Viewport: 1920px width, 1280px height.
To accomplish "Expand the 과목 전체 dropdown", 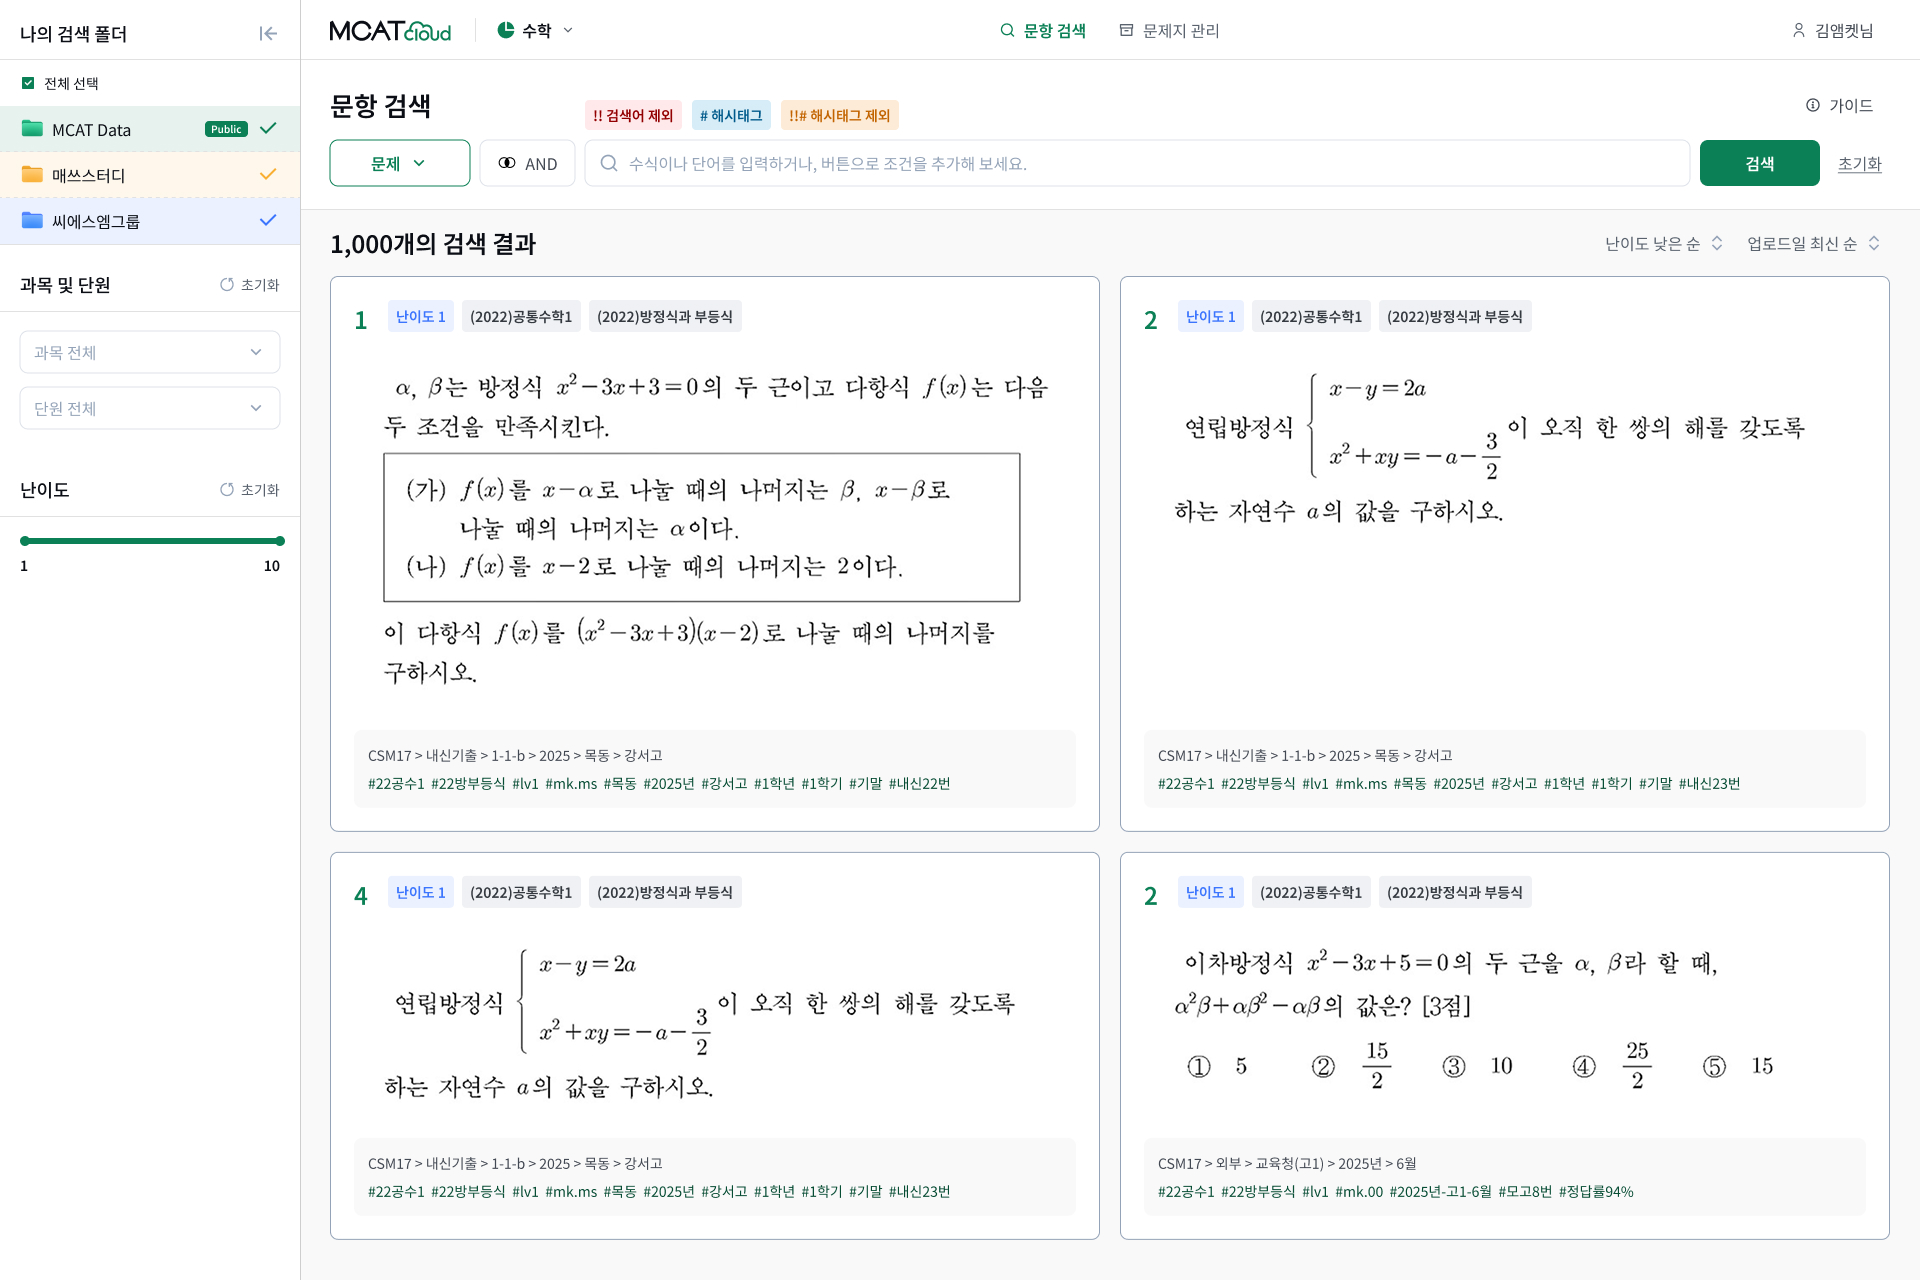I will click(x=150, y=352).
